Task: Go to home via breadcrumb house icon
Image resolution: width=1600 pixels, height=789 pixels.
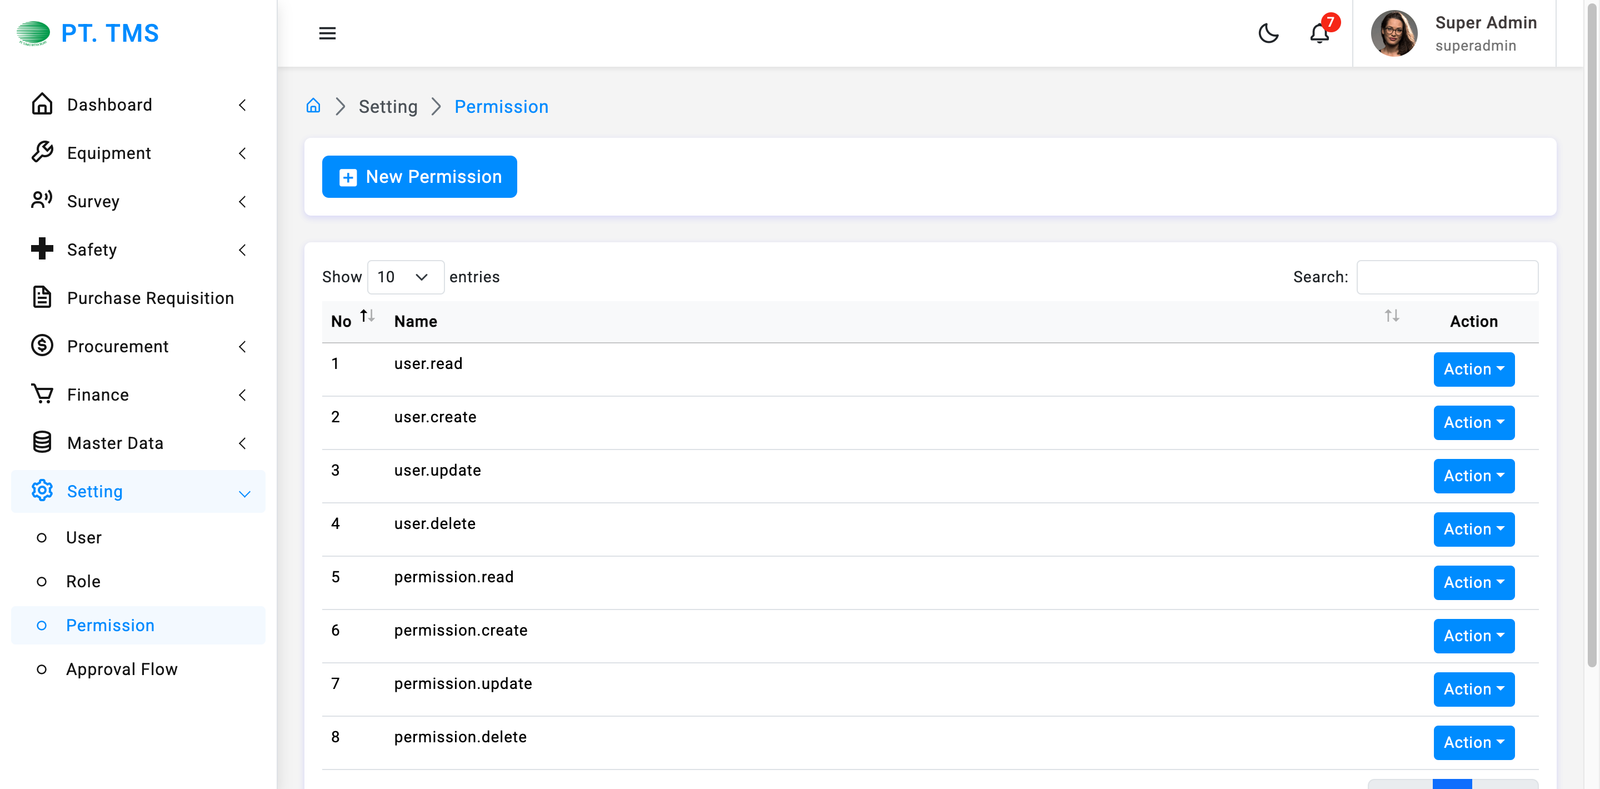Action: point(313,106)
